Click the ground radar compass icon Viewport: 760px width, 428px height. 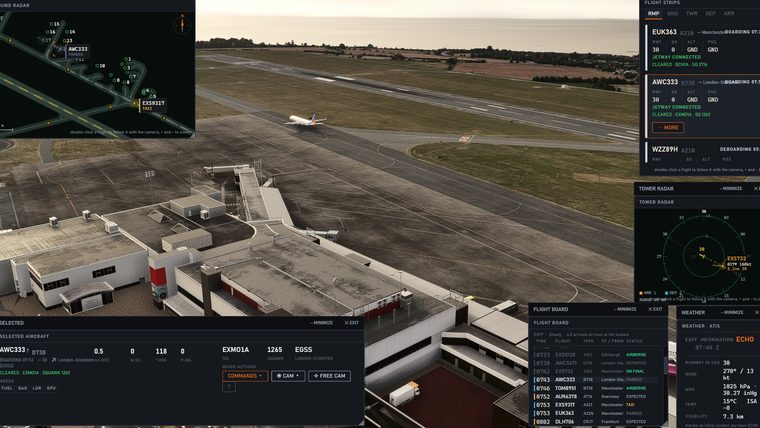(x=182, y=24)
